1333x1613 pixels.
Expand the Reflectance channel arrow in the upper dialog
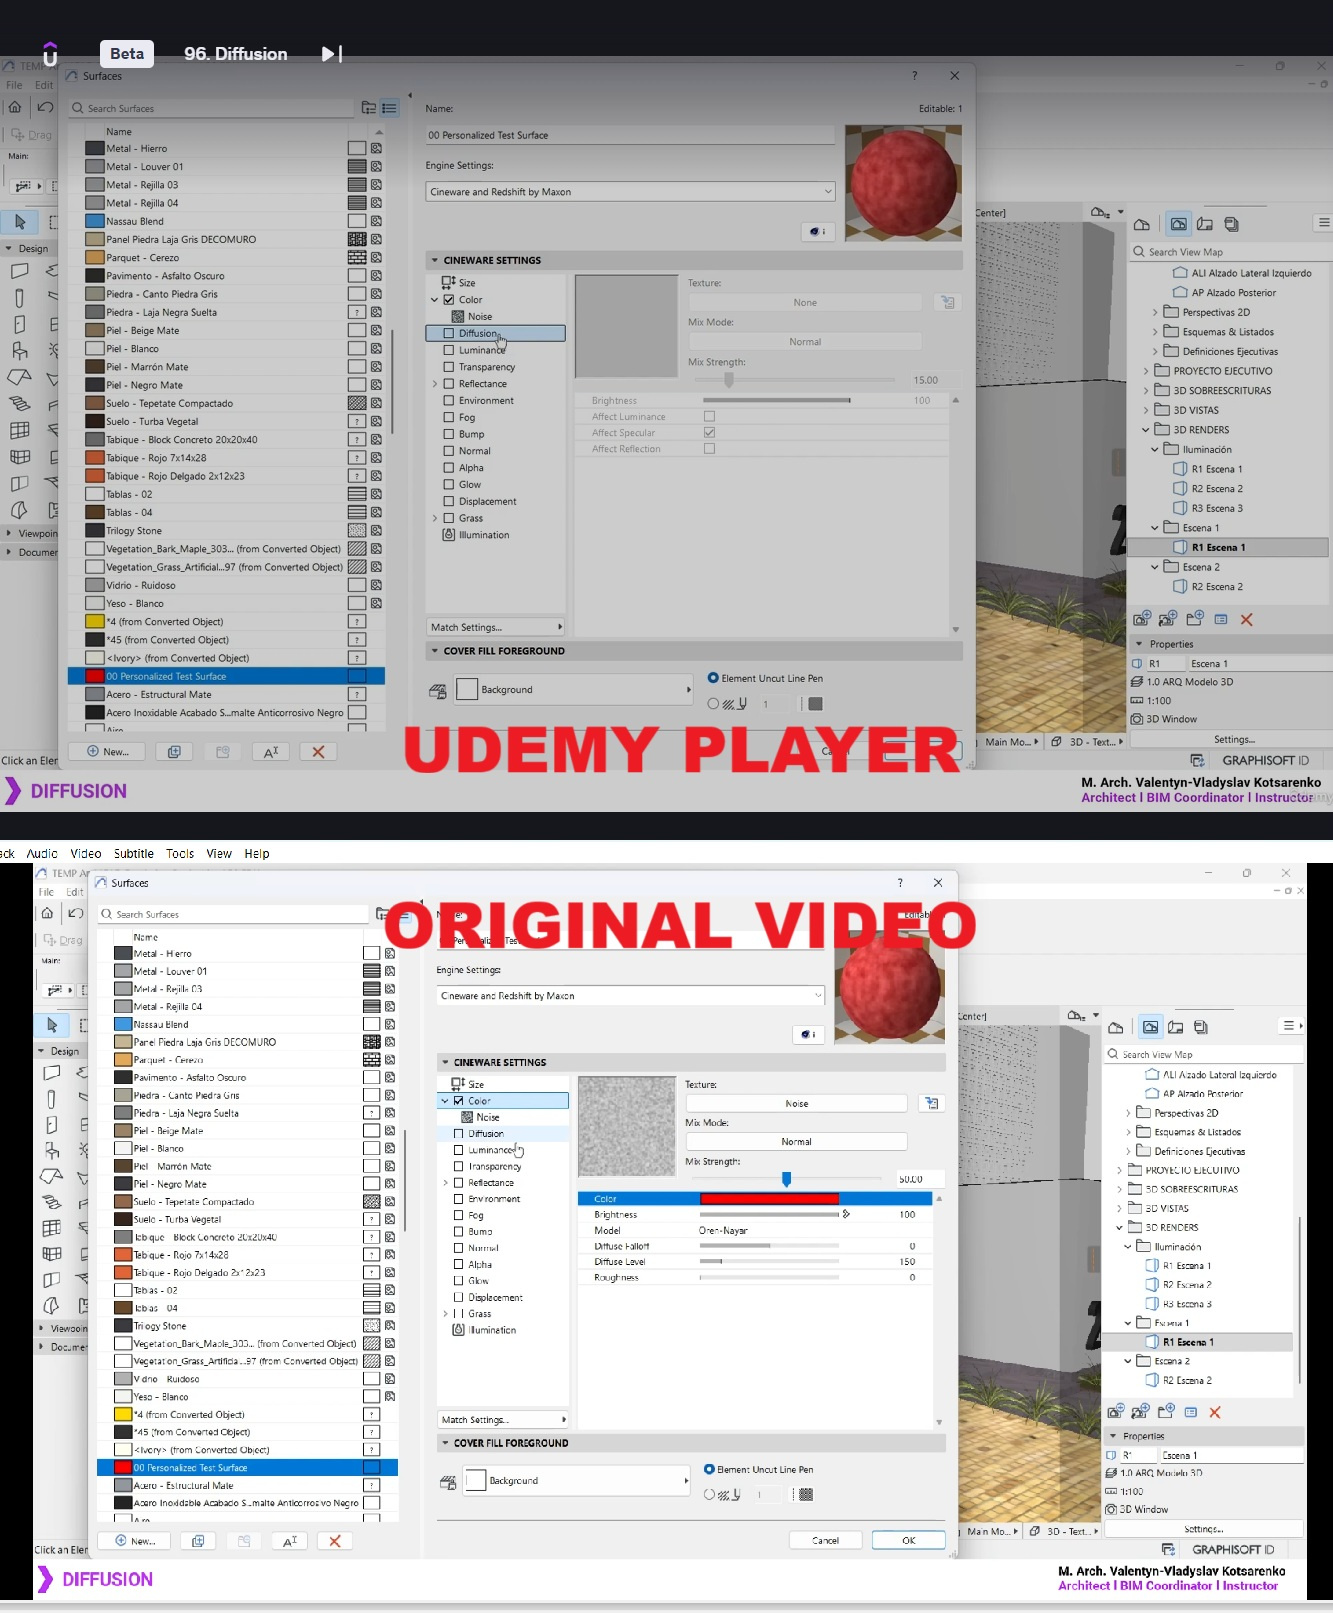(435, 384)
